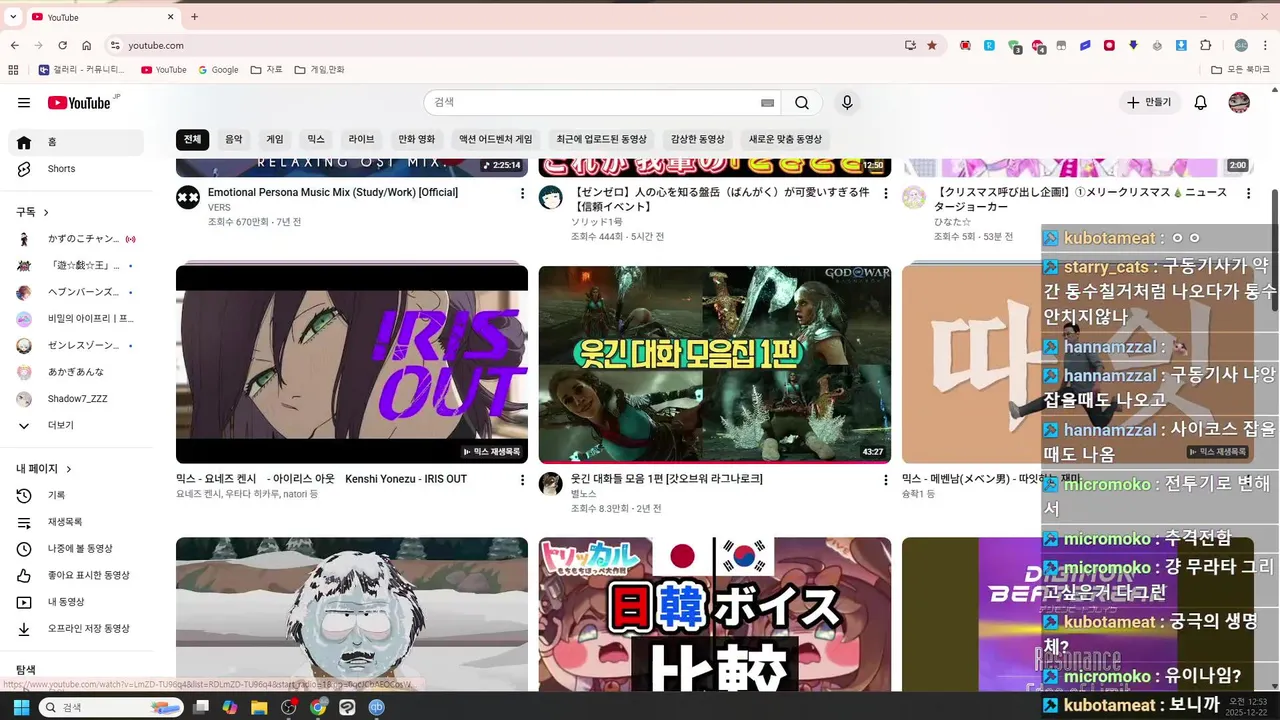Select the 새로운 맞춤 동영상 chip
The image size is (1280, 720).
point(785,139)
